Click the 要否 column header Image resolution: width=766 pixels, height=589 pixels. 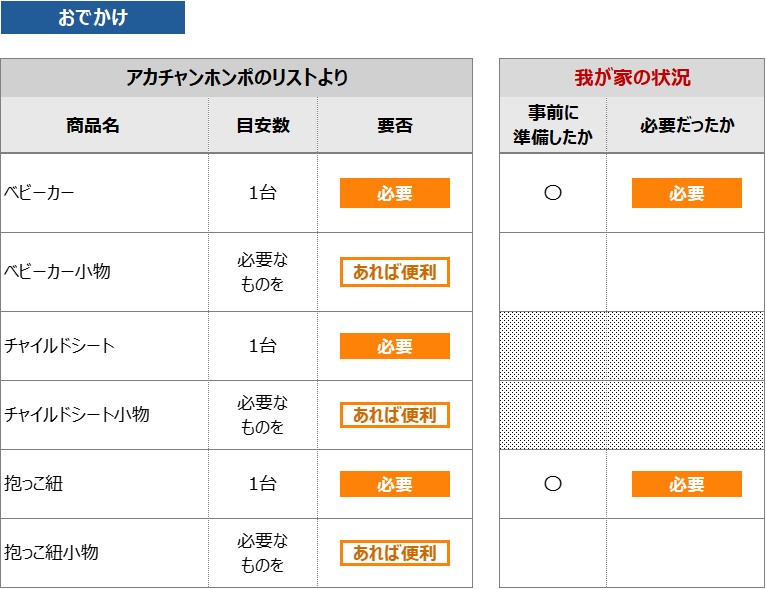point(395,125)
